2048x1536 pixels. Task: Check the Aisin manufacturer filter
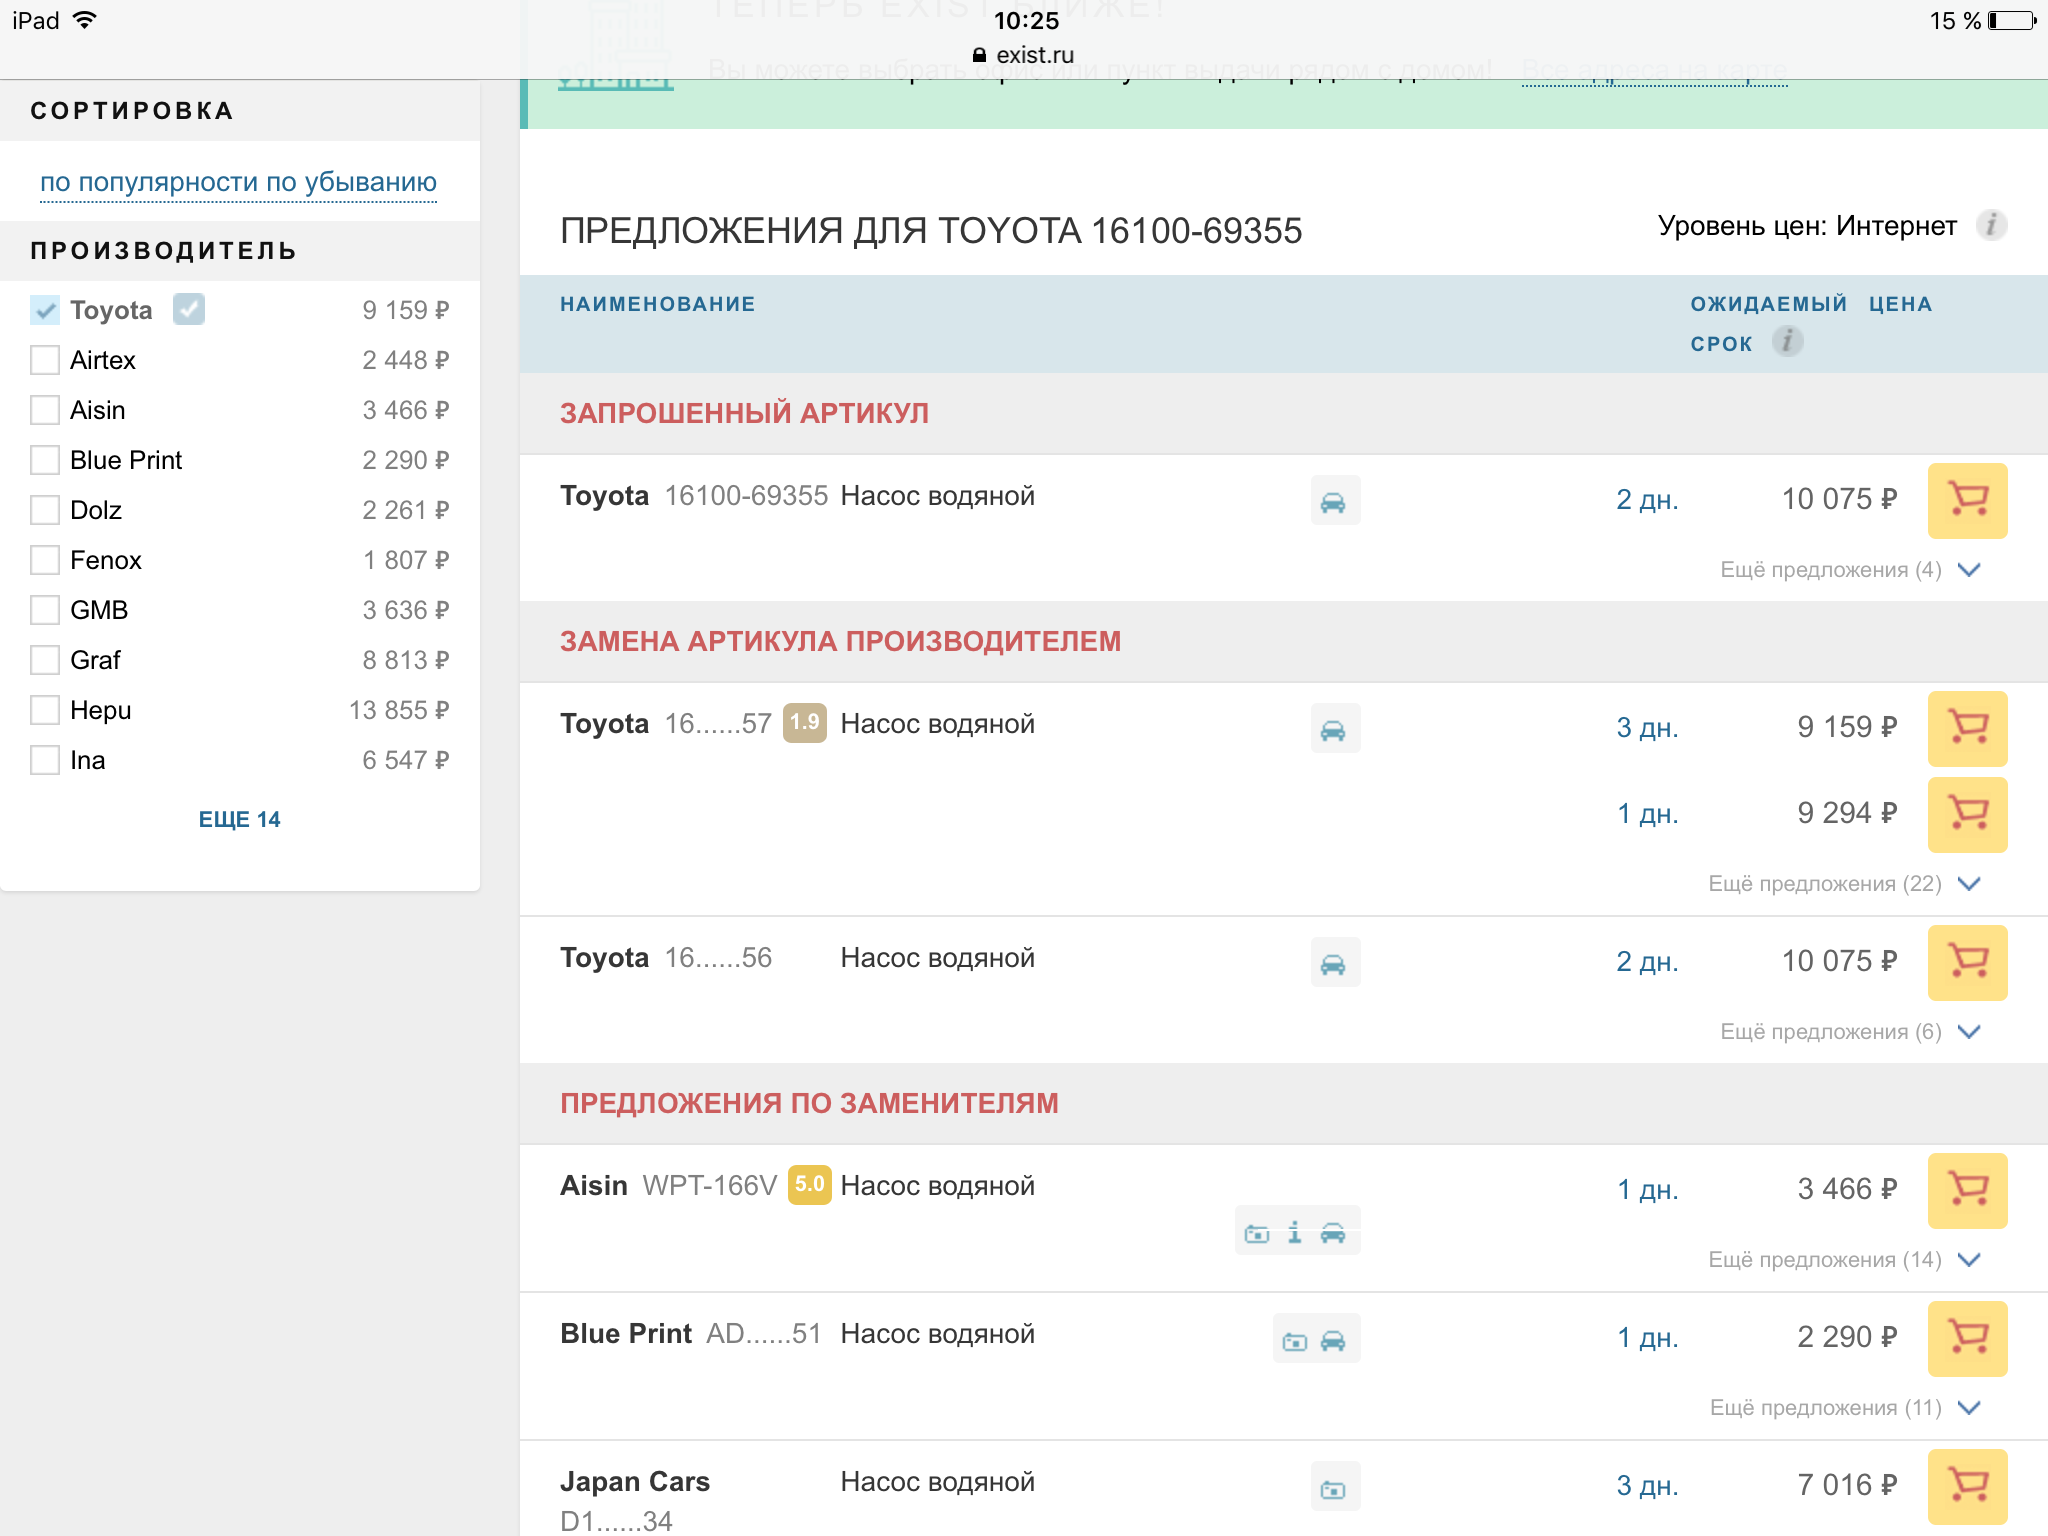pyautogui.click(x=45, y=410)
